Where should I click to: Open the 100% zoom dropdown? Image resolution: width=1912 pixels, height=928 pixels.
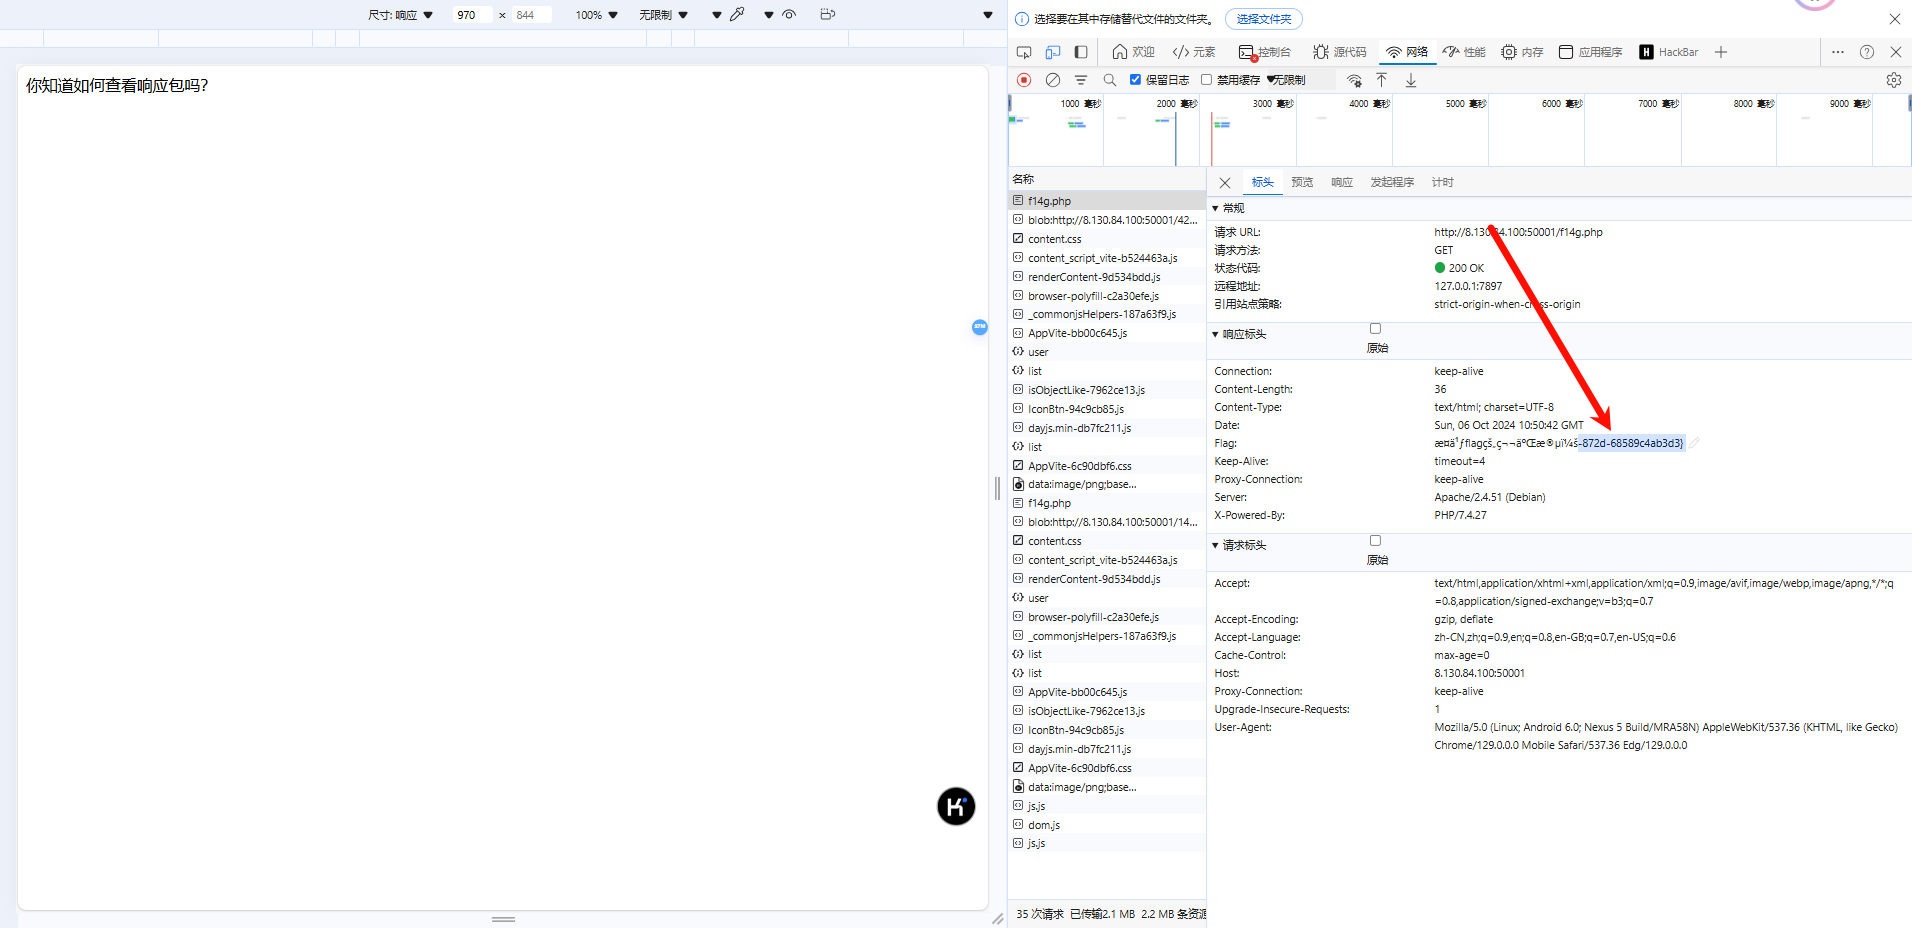click(596, 15)
